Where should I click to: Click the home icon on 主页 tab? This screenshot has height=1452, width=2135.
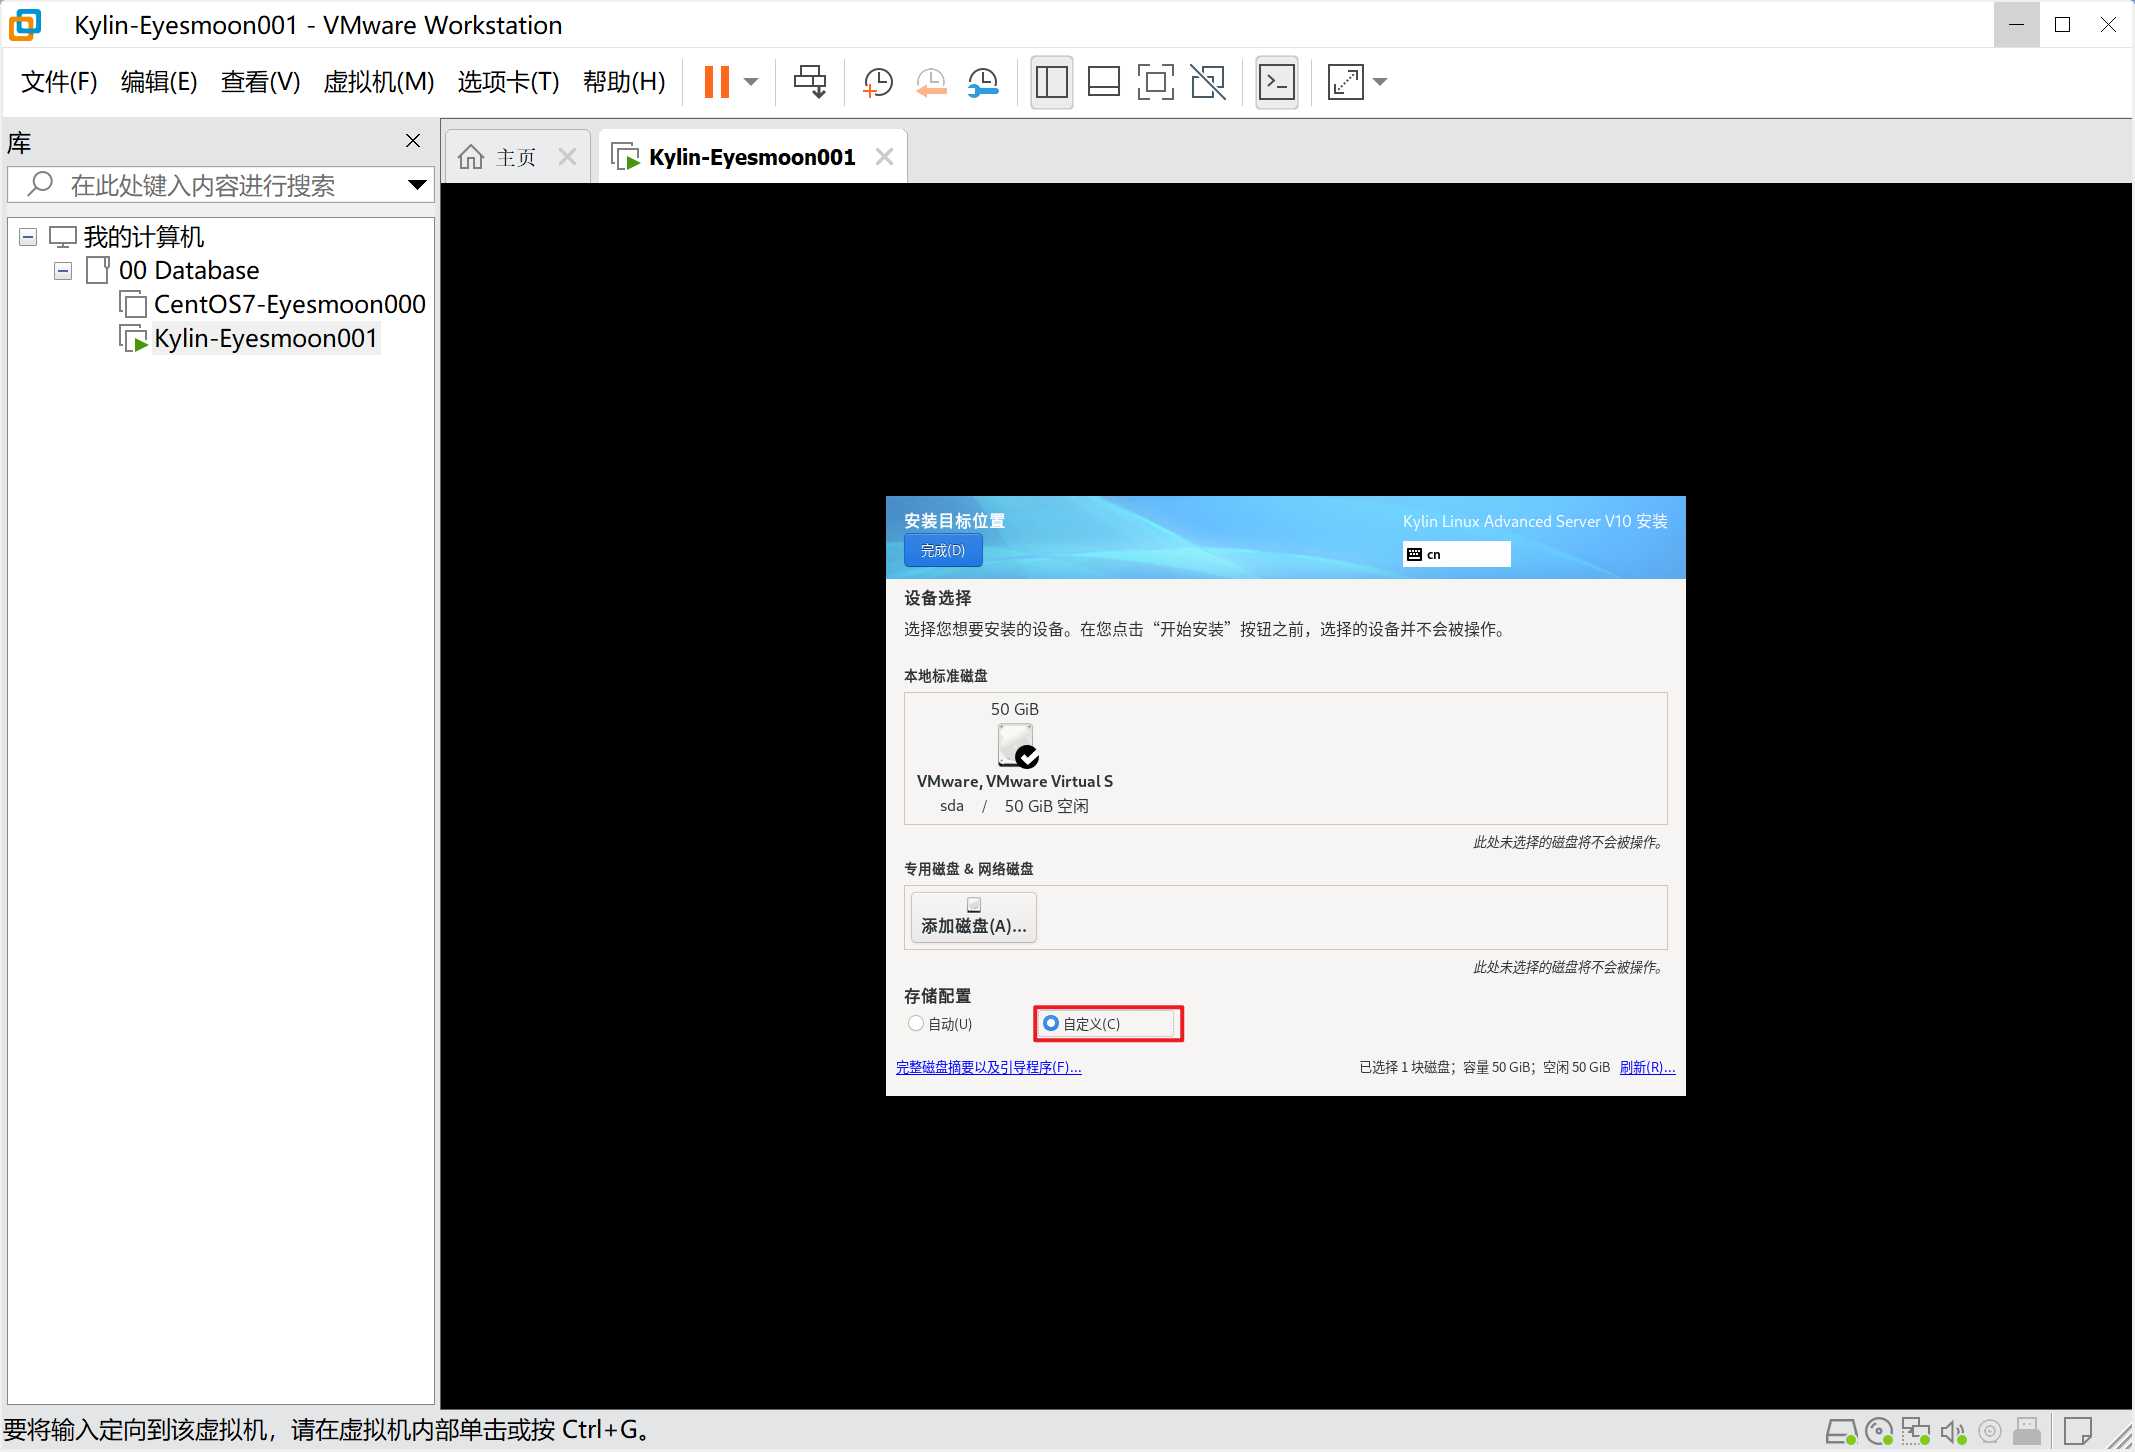point(471,157)
